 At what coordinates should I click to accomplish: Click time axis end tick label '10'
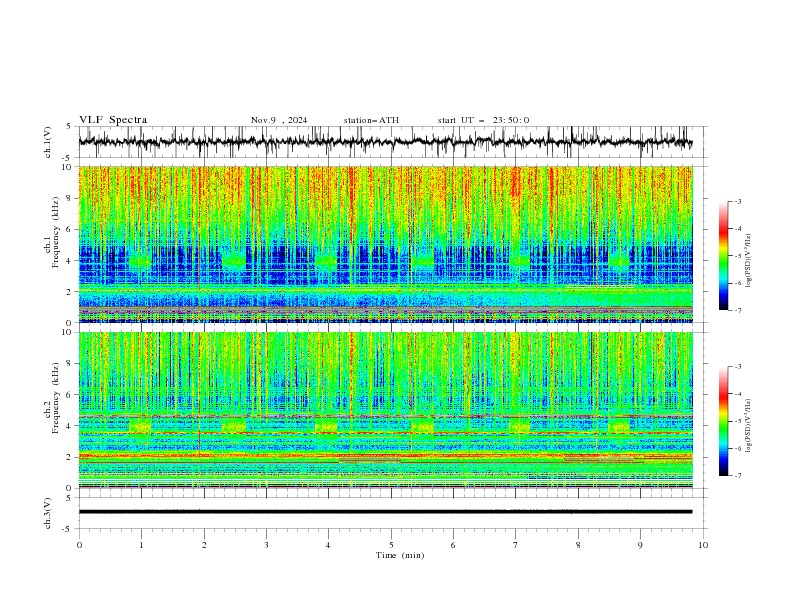pos(703,545)
